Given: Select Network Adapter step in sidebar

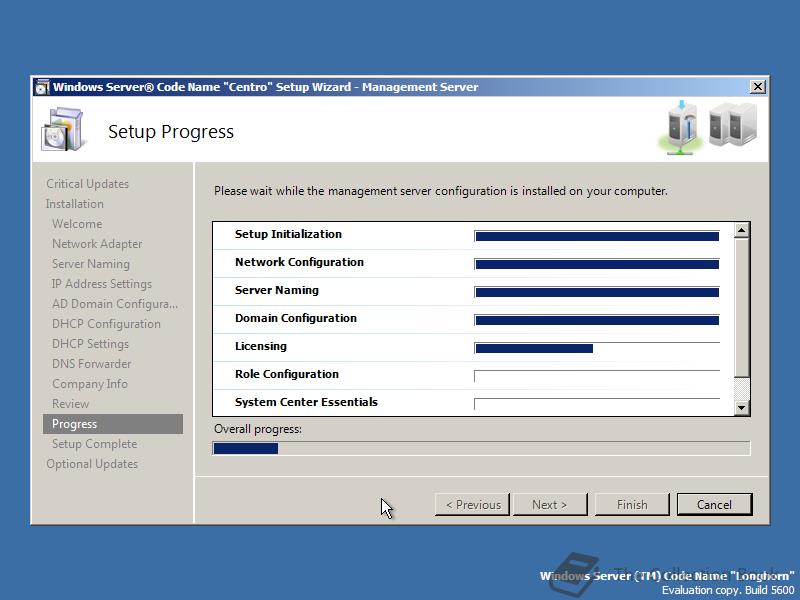Looking at the screenshot, I should click(x=97, y=244).
